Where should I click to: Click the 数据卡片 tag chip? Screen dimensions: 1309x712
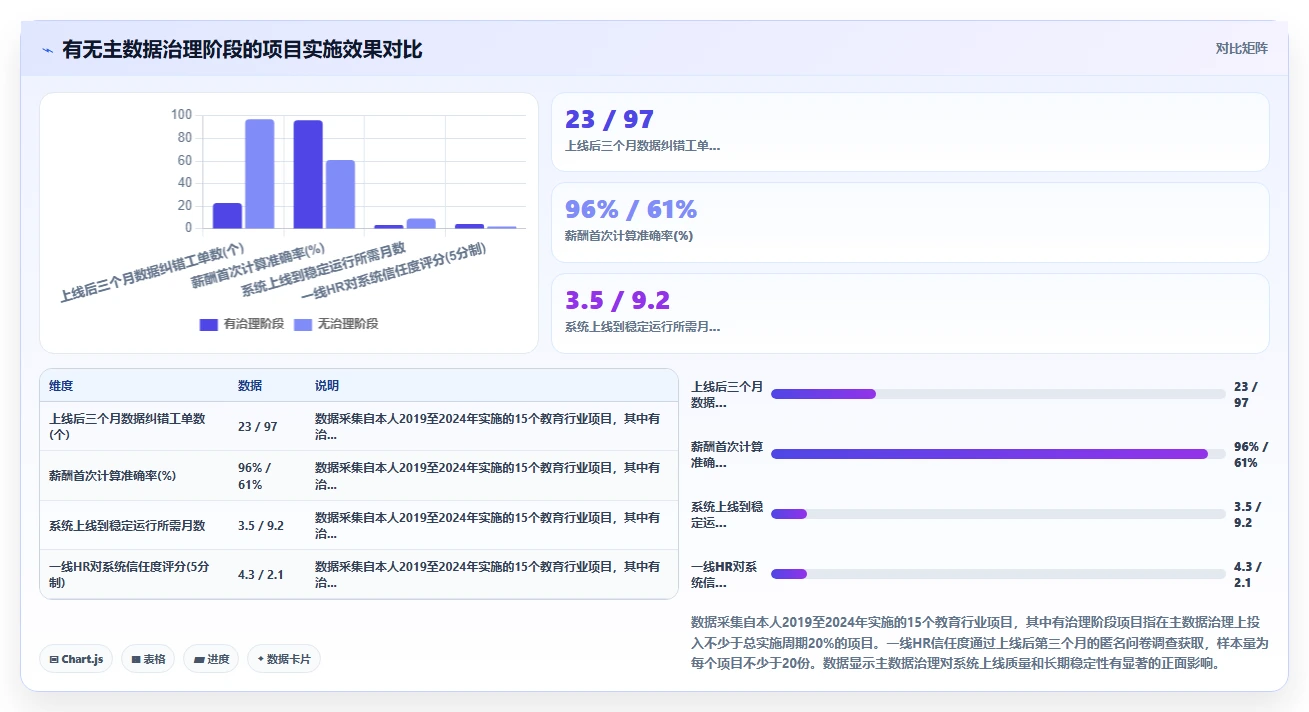(x=284, y=659)
